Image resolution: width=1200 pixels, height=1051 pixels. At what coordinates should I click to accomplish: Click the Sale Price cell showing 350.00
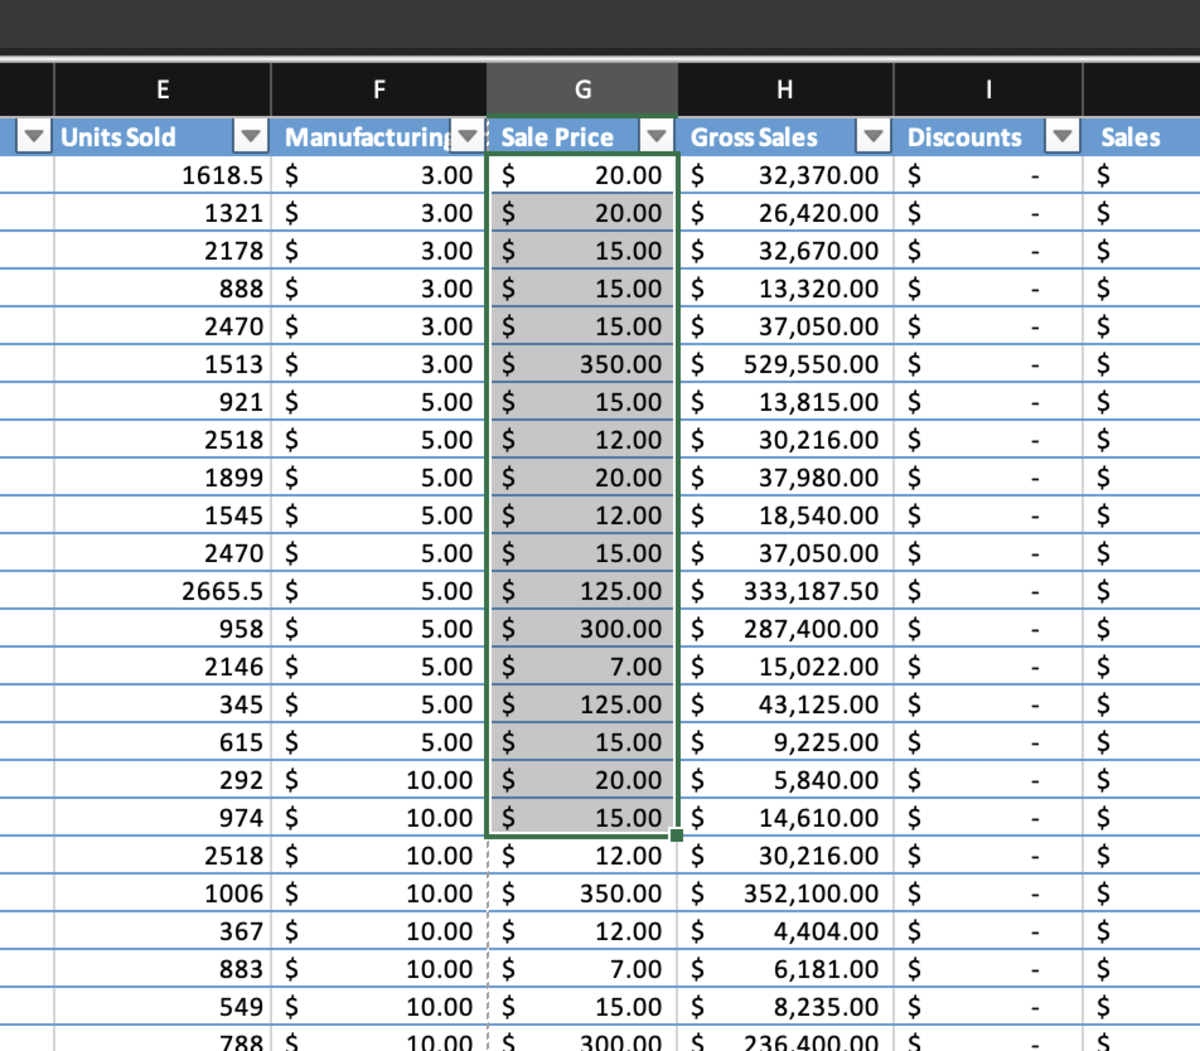(581, 364)
